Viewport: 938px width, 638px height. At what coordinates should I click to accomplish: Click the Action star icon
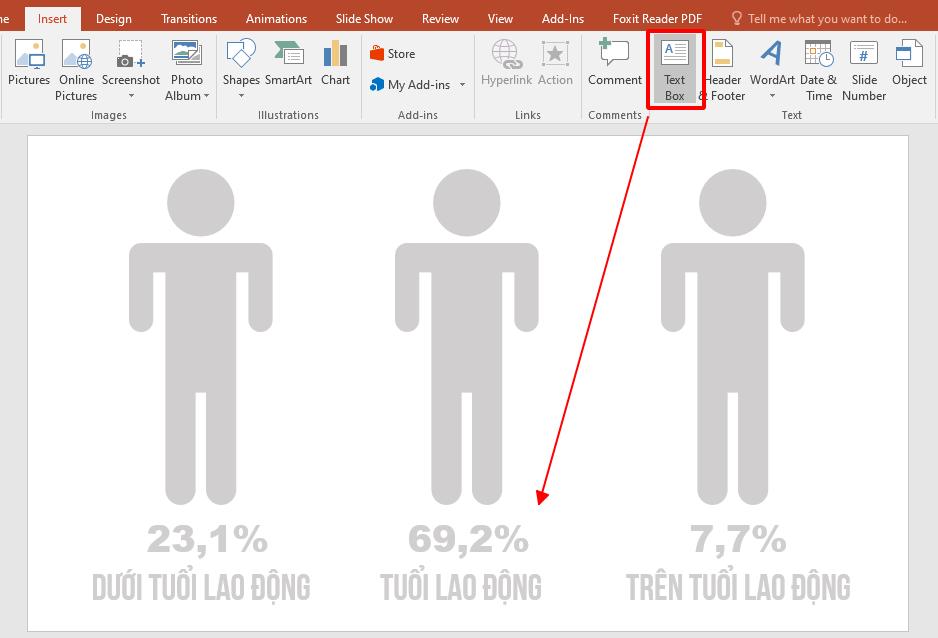[x=555, y=54]
